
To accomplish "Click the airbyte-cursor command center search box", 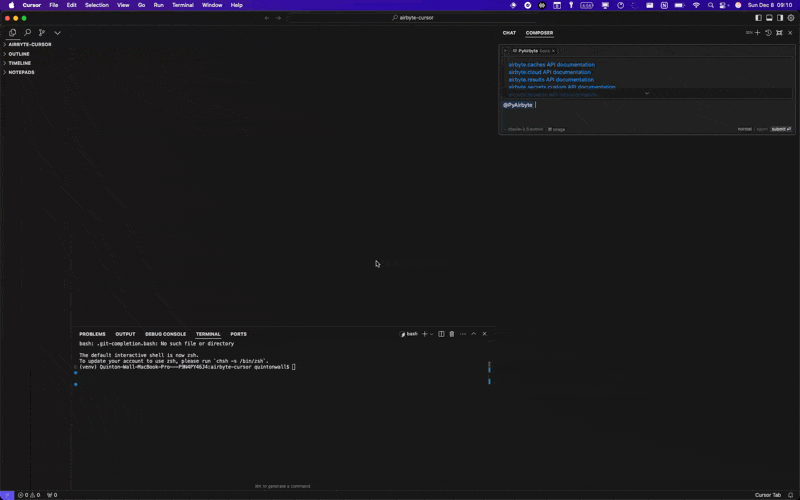I will (412, 18).
